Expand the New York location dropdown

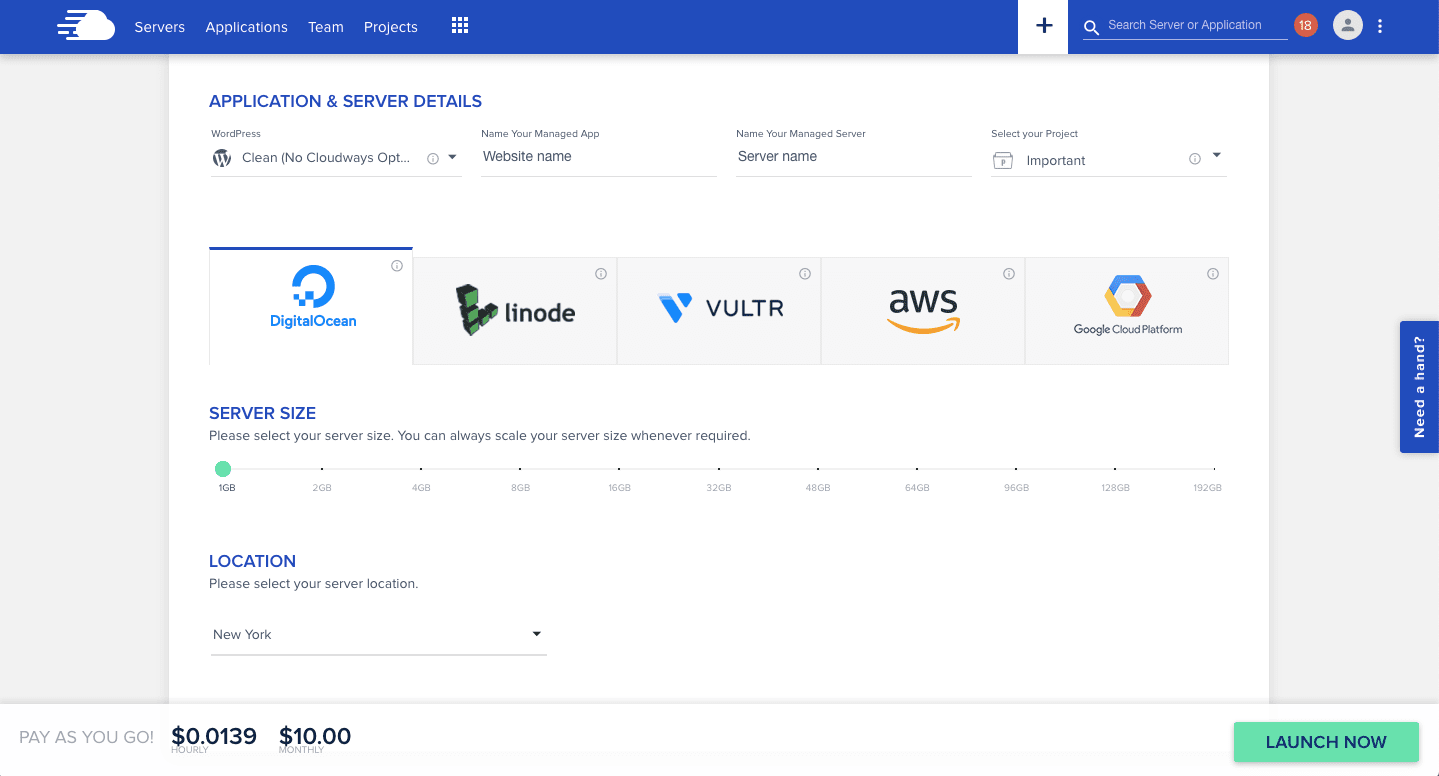tap(536, 634)
